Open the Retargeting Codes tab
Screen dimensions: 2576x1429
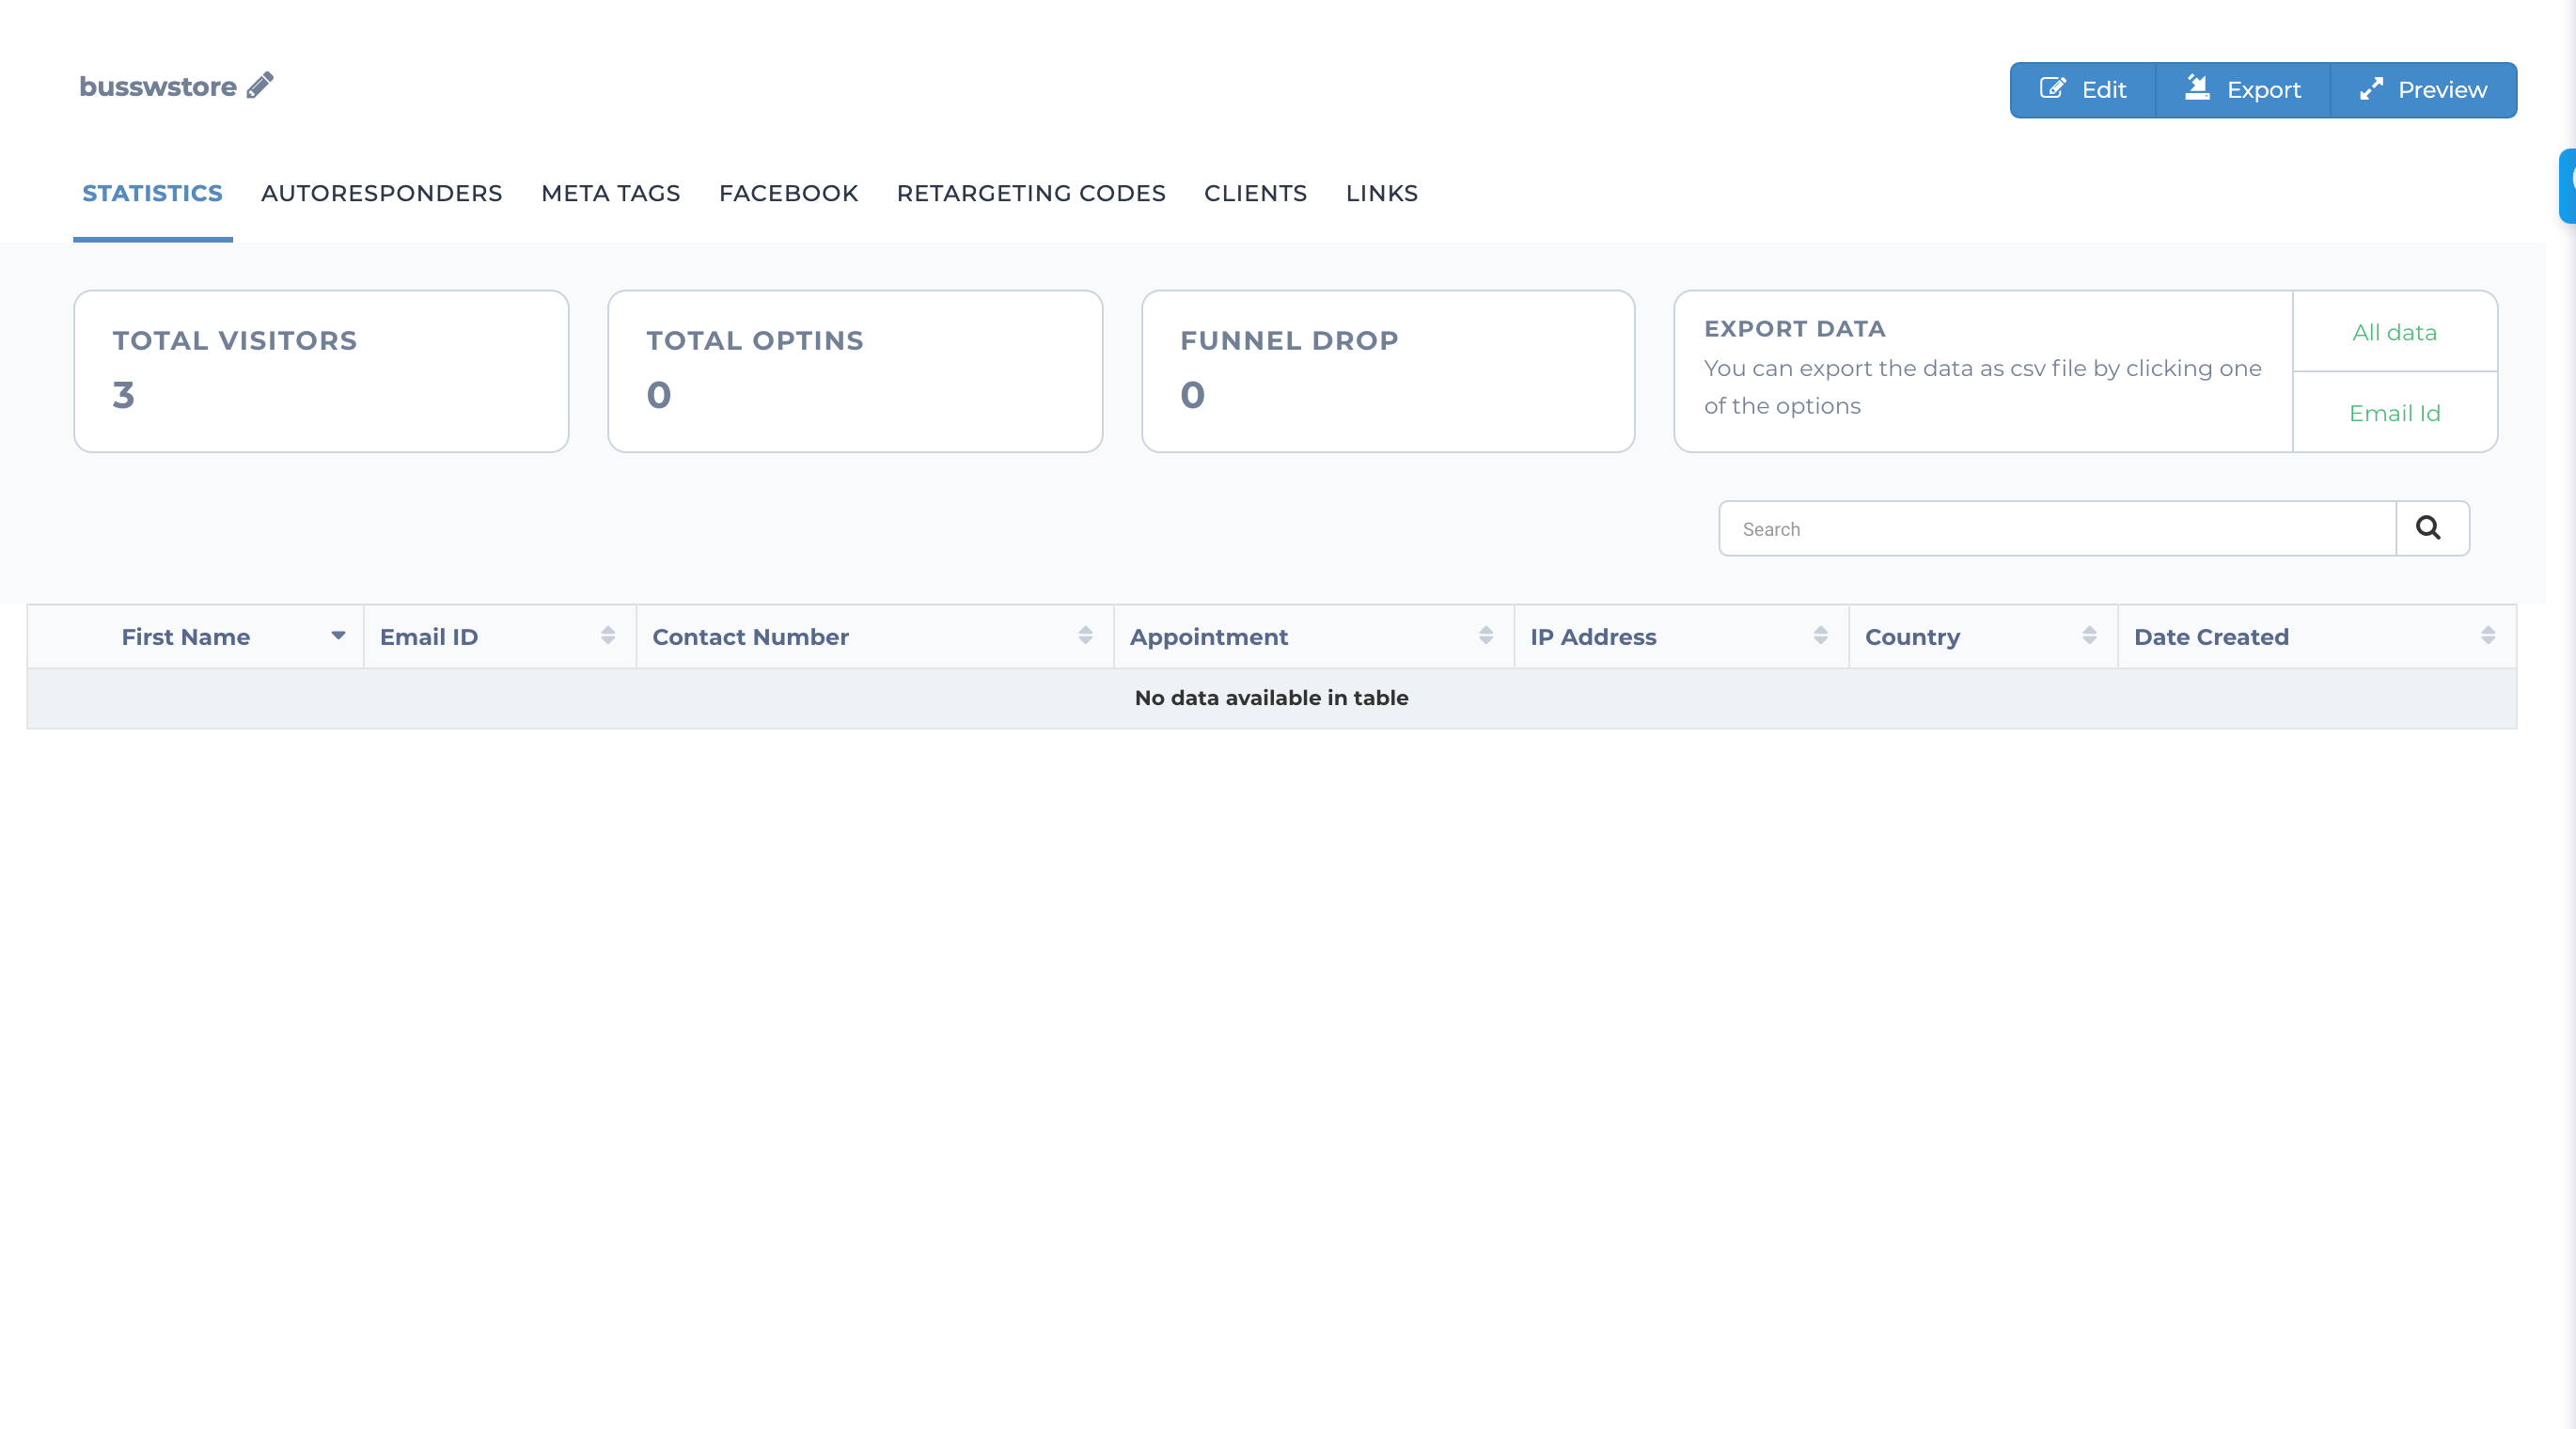click(x=1030, y=193)
